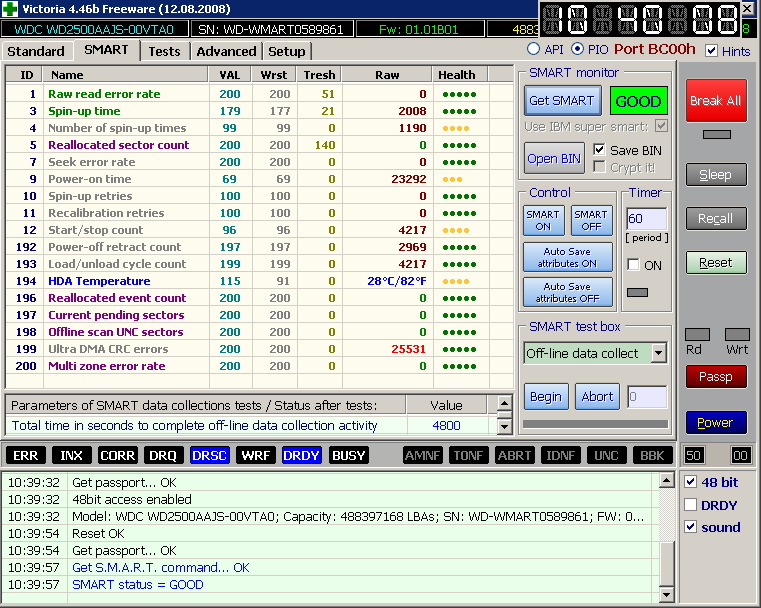Click the green GOOD status indicator

pos(638,101)
